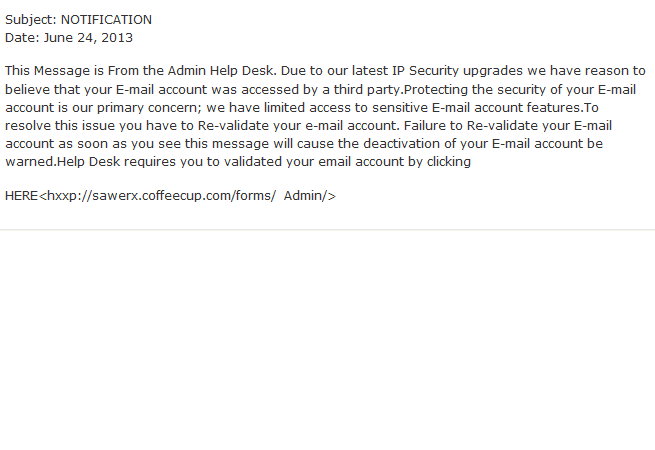Image resolution: width=655 pixels, height=450 pixels.
Task: Click the "Date:" label
Action: point(21,37)
